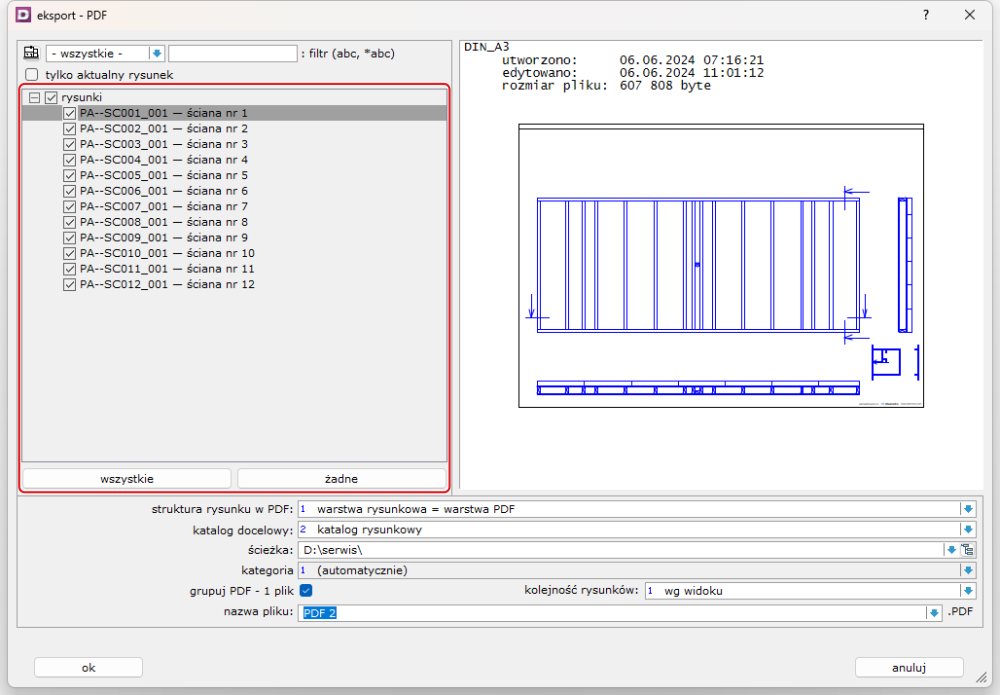The image size is (1000, 695).
Task: Confirm export with the 'ok' button
Action: tap(88, 668)
